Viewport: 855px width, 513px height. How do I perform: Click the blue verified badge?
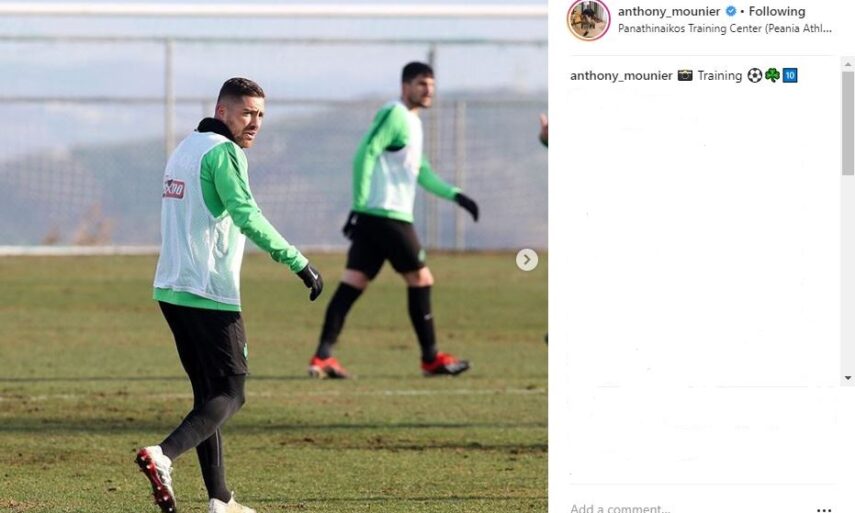coord(731,11)
